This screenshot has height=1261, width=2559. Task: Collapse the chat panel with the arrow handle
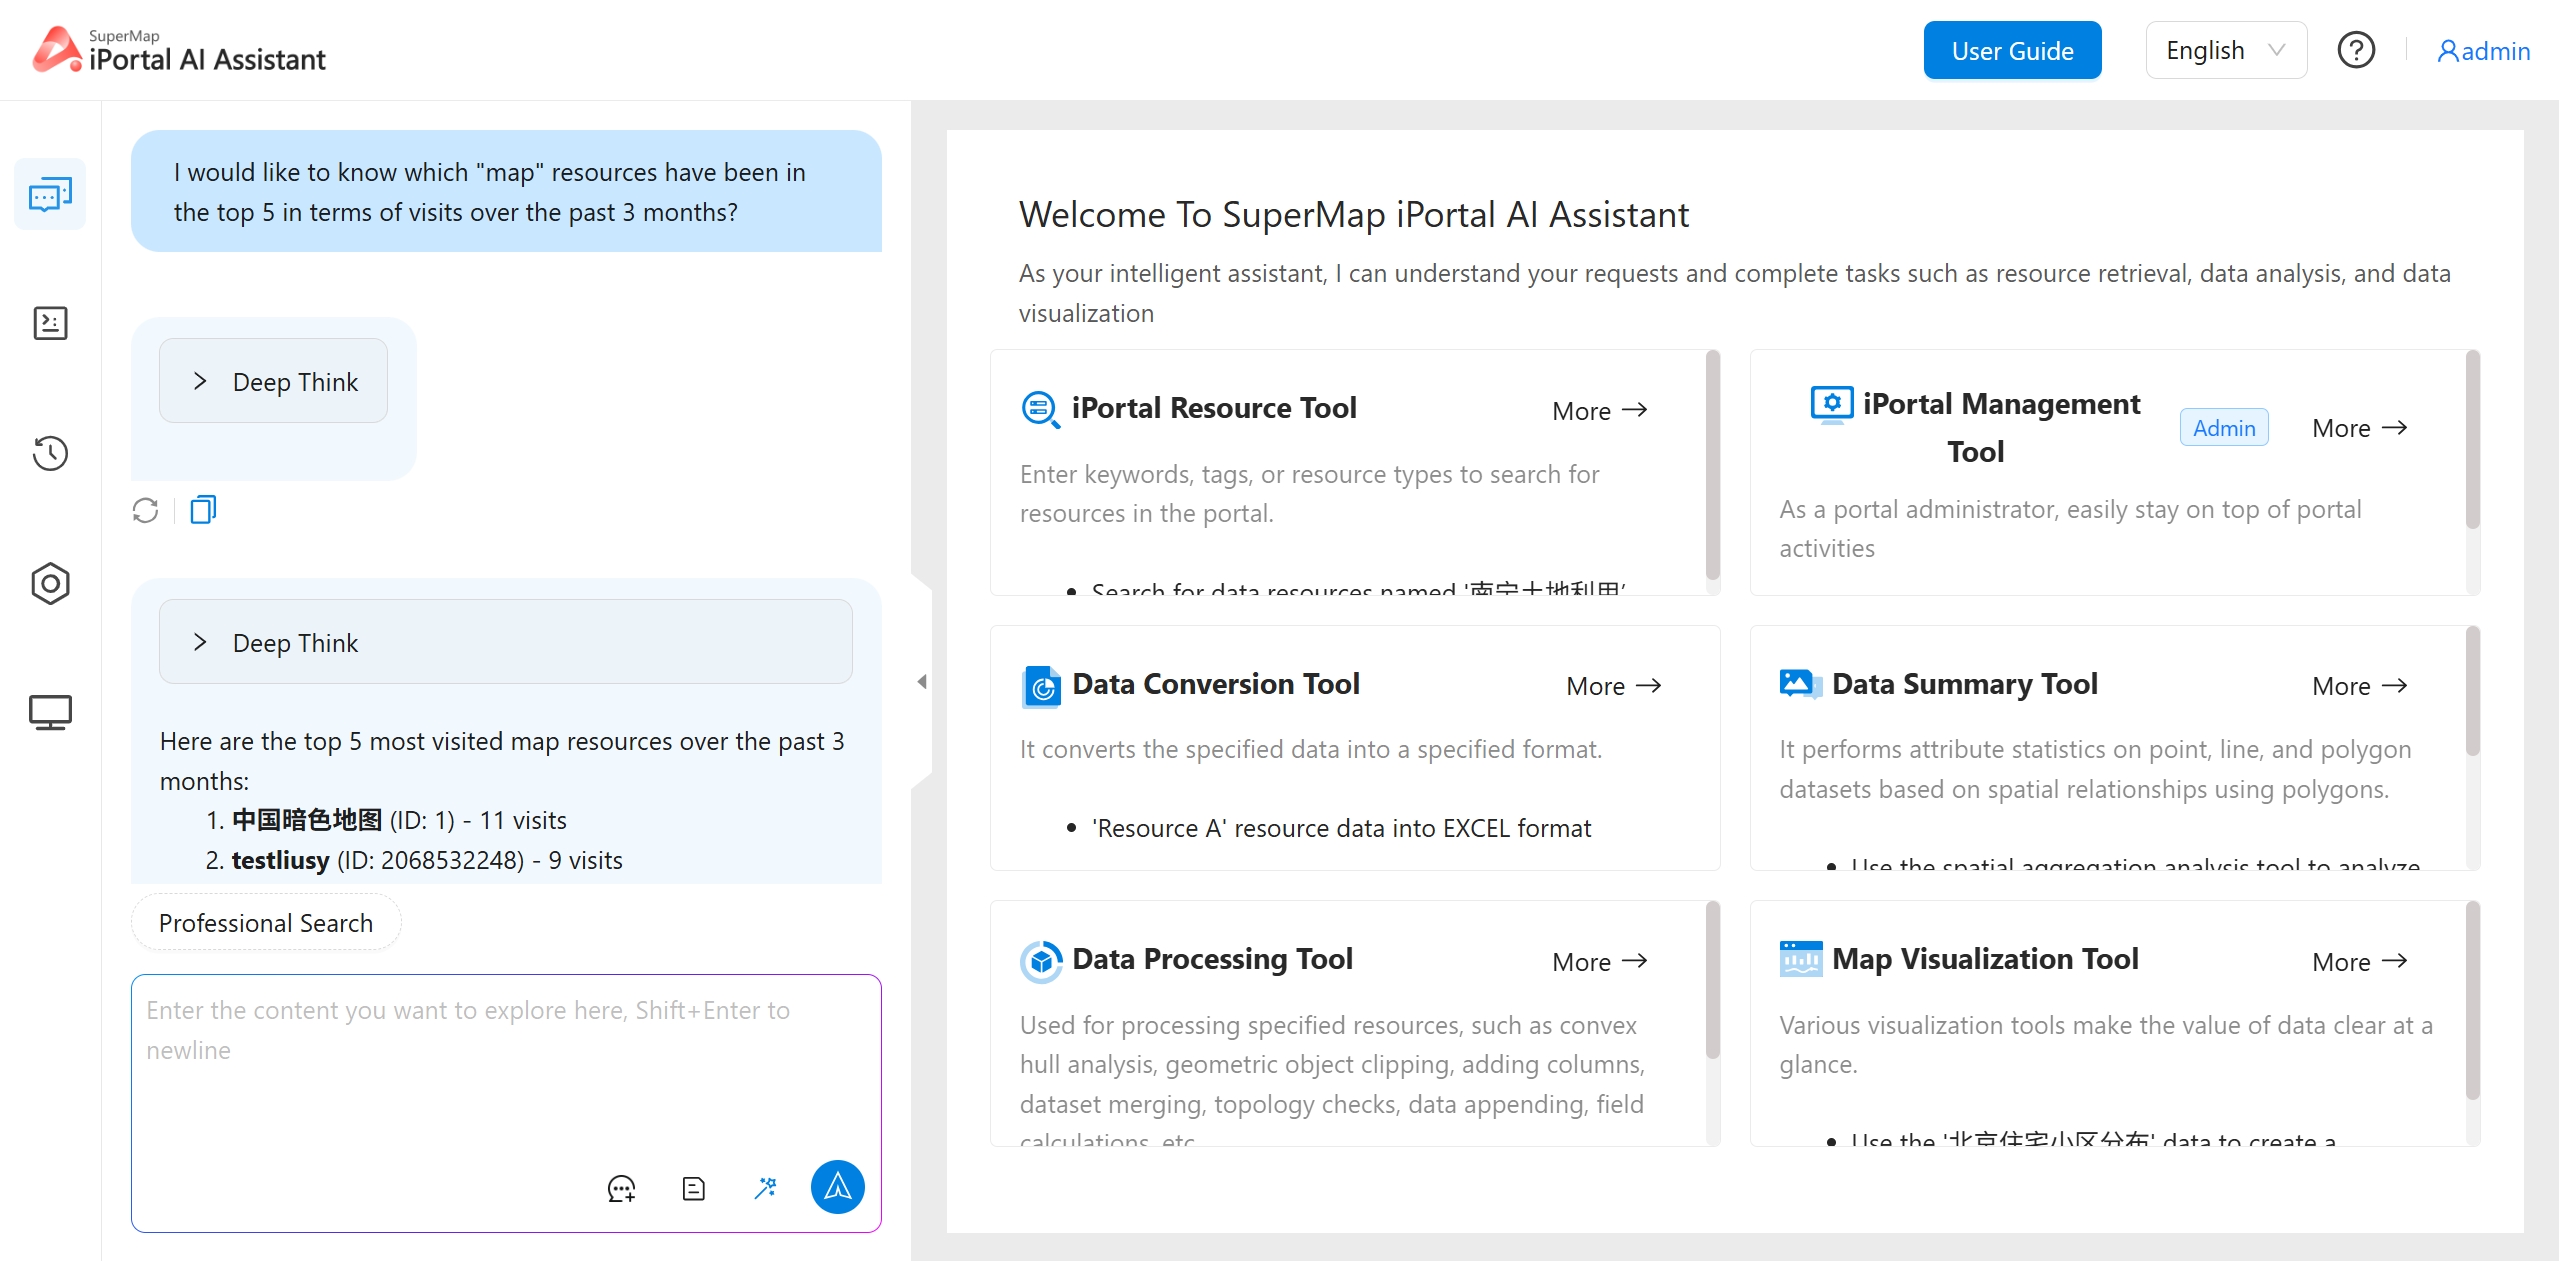point(922,682)
